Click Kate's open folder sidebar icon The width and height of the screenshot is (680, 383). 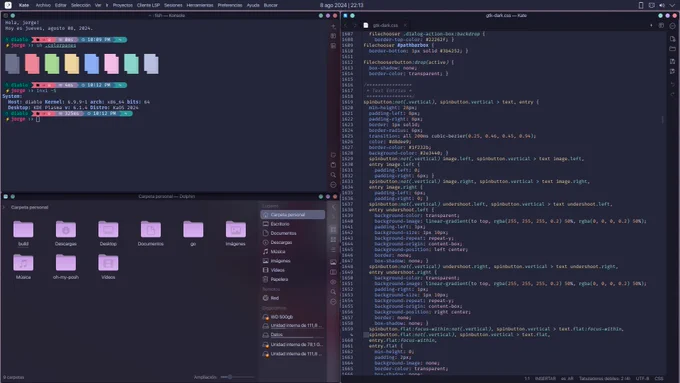pyautogui.click(x=673, y=49)
